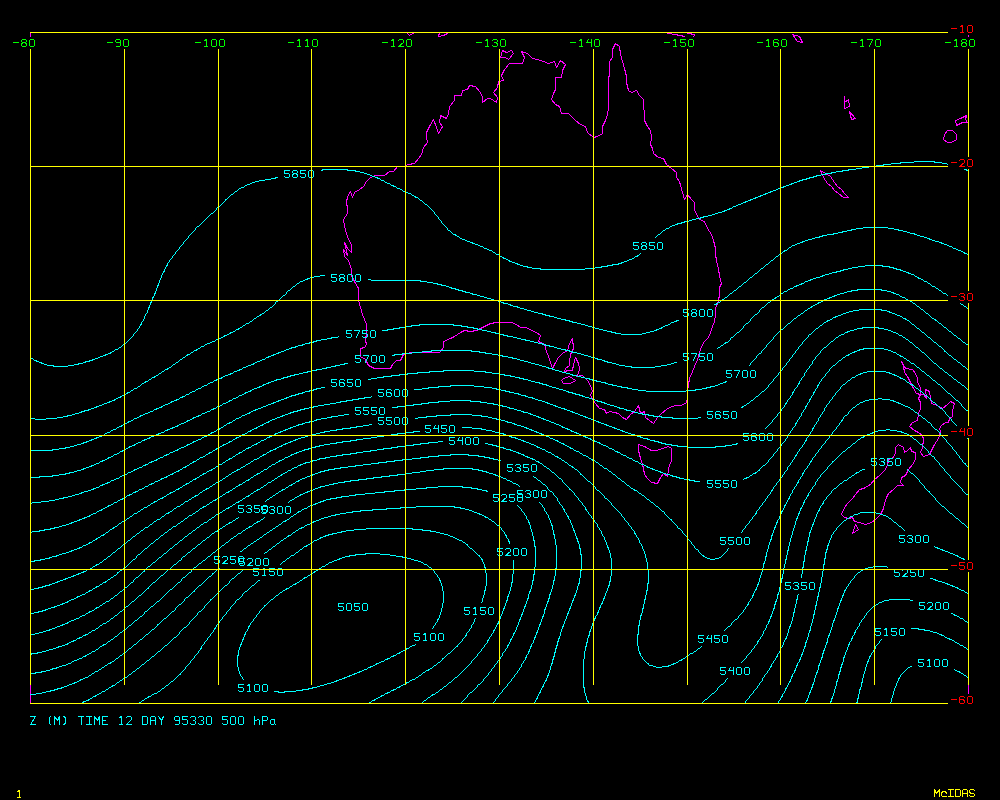Click the -100 longitude label at top
The height and width of the screenshot is (800, 1000).
210,43
